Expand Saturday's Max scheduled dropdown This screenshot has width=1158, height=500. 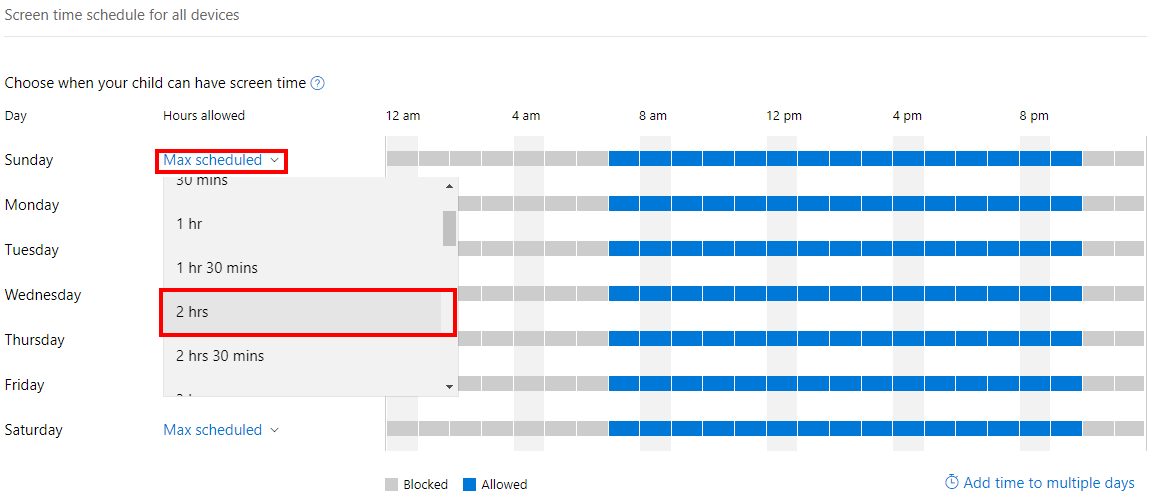coord(221,430)
